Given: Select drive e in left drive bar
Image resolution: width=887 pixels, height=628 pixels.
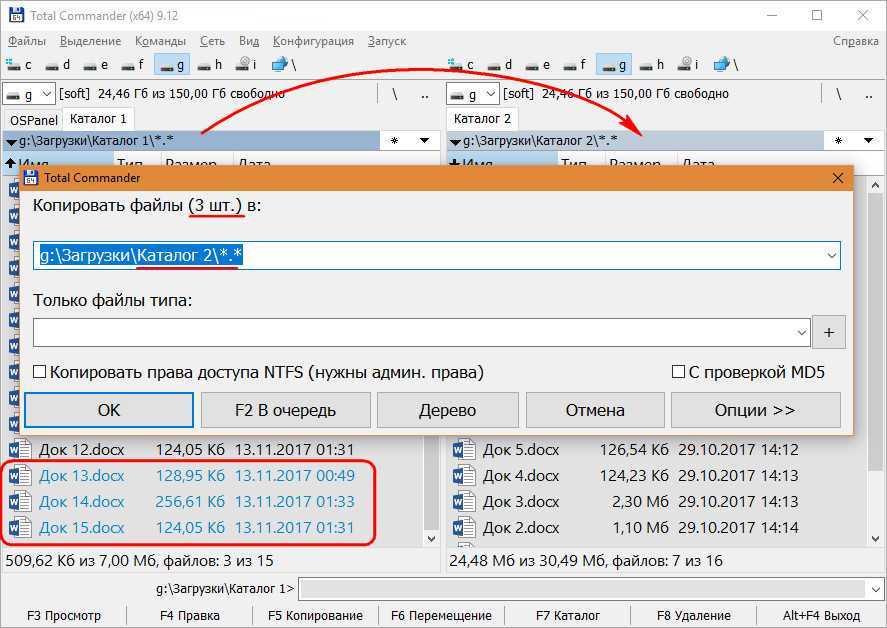Looking at the screenshot, I should point(93,65).
